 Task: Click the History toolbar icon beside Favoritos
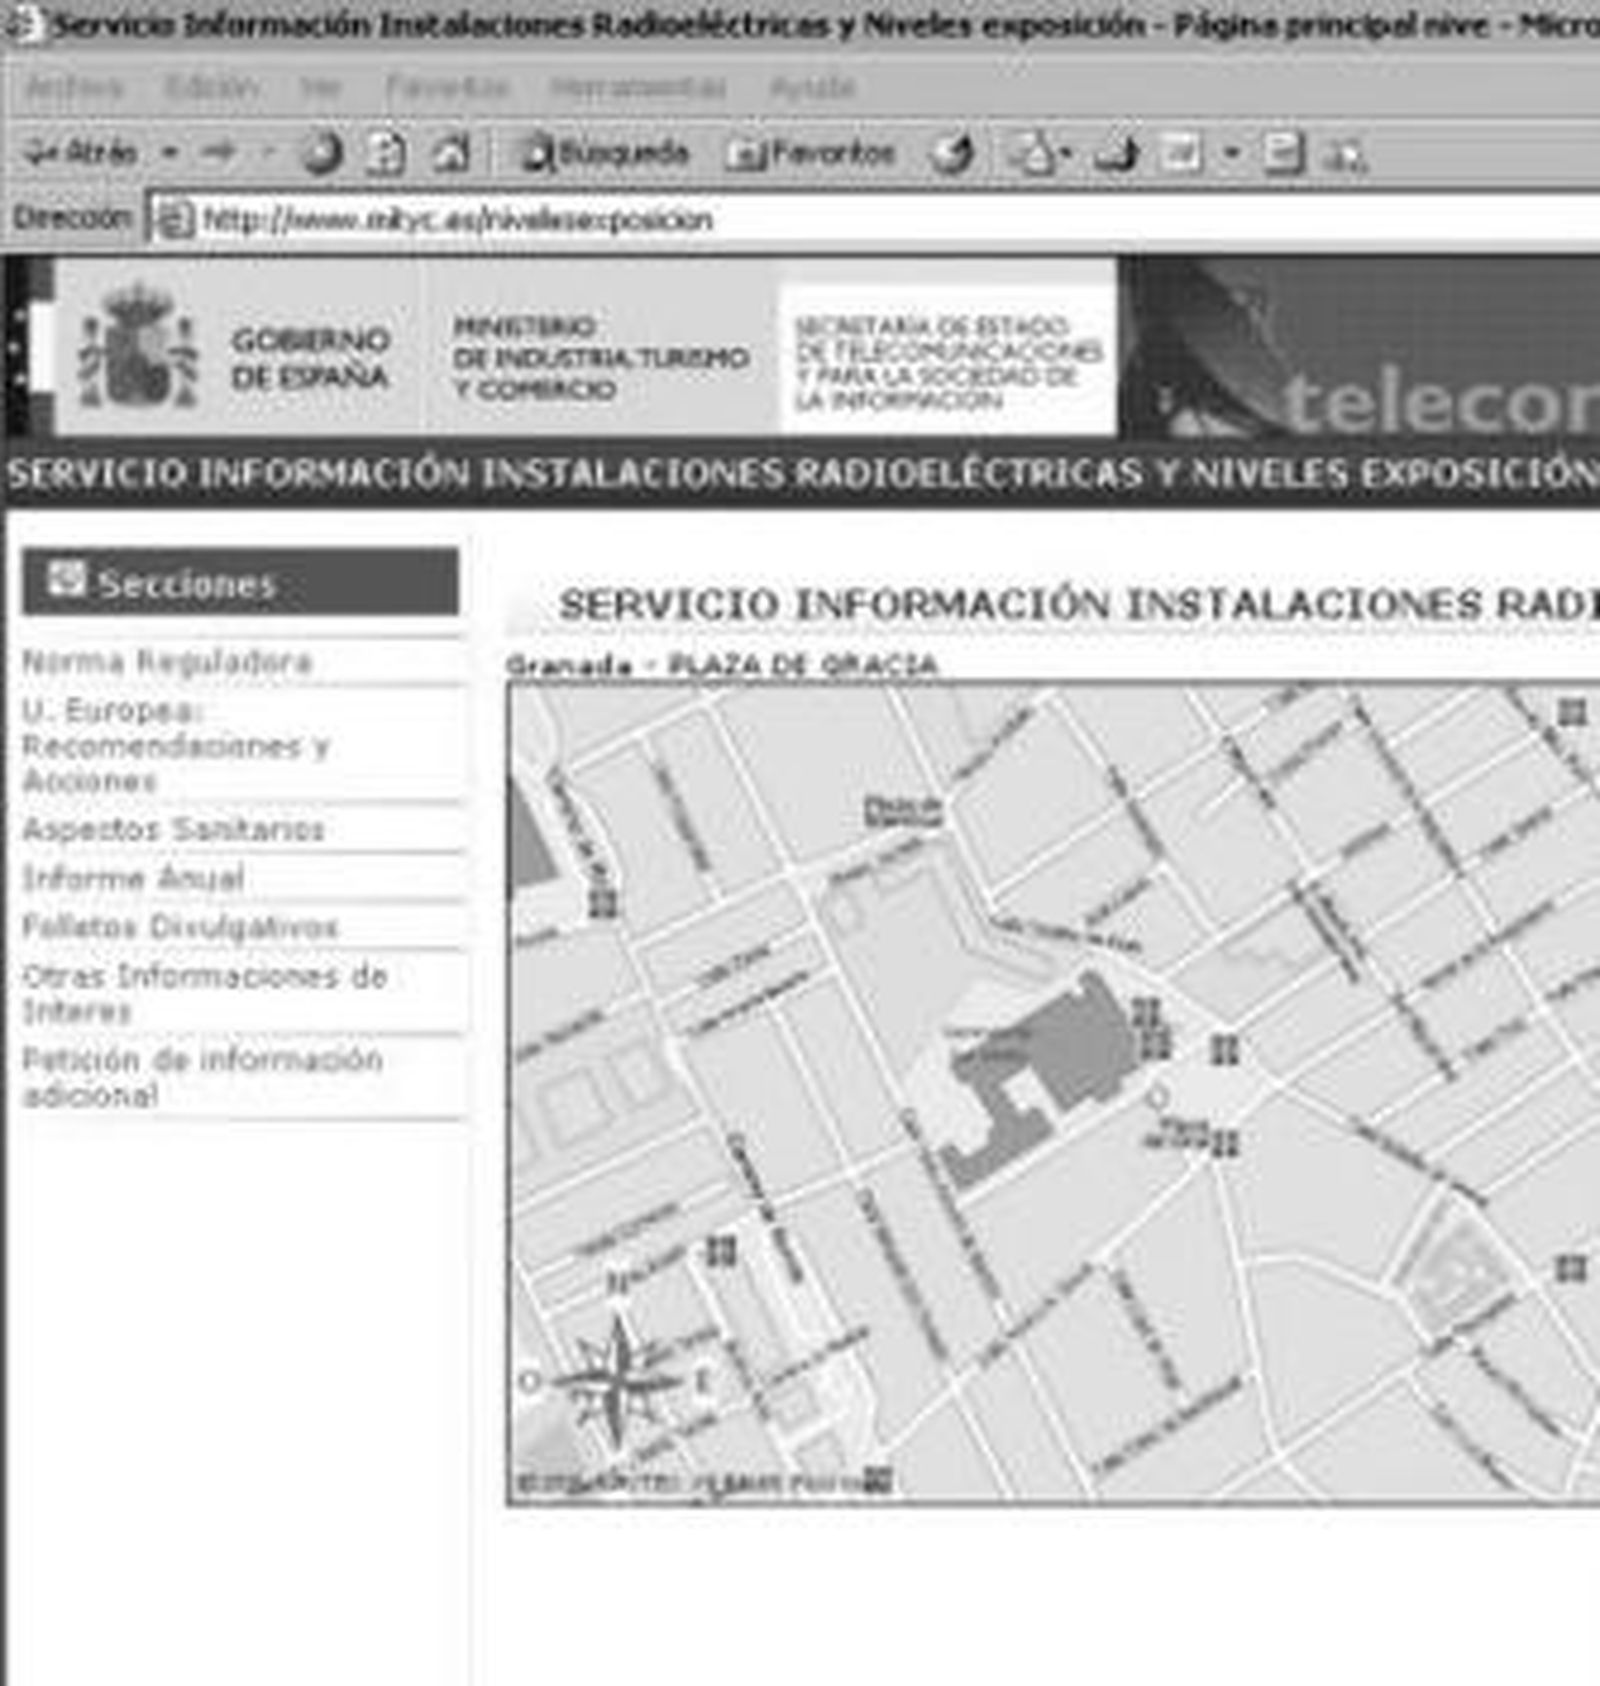952,154
